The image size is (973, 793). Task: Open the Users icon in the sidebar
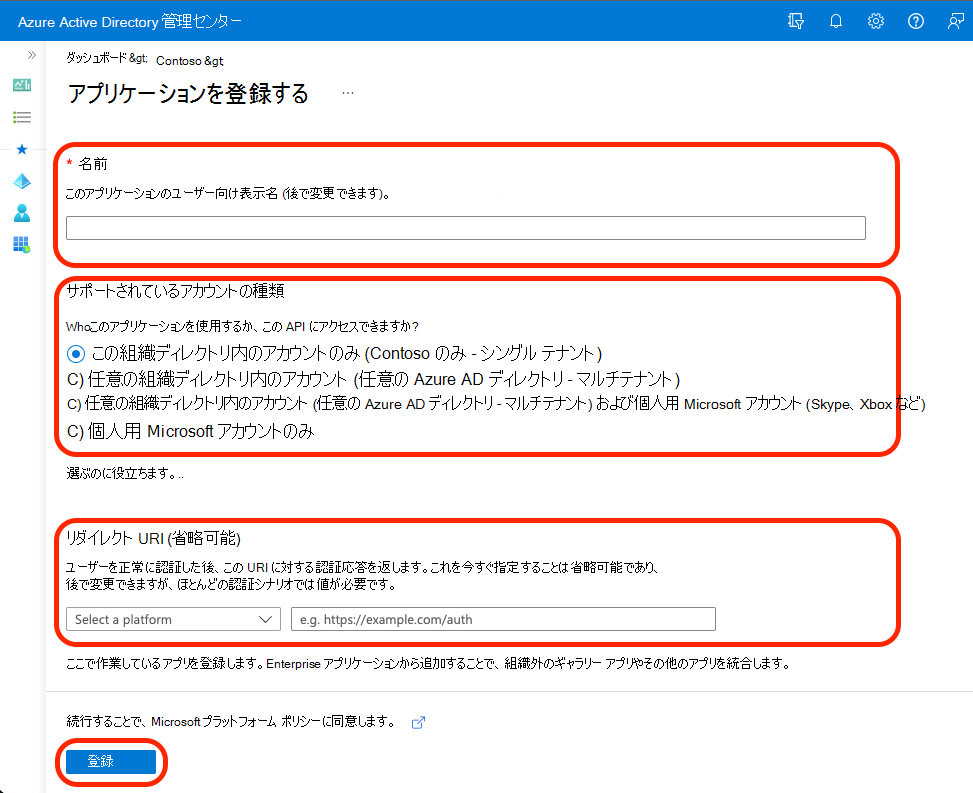coord(21,212)
